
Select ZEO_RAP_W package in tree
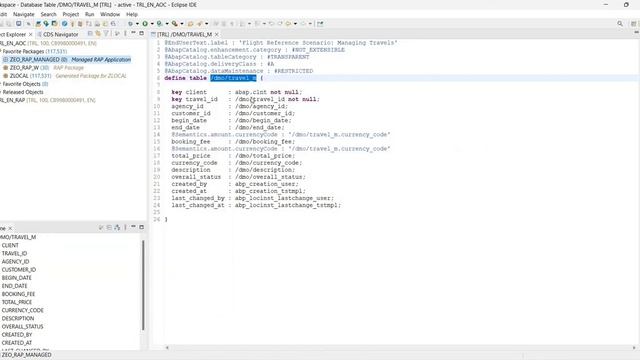coord(43,68)
